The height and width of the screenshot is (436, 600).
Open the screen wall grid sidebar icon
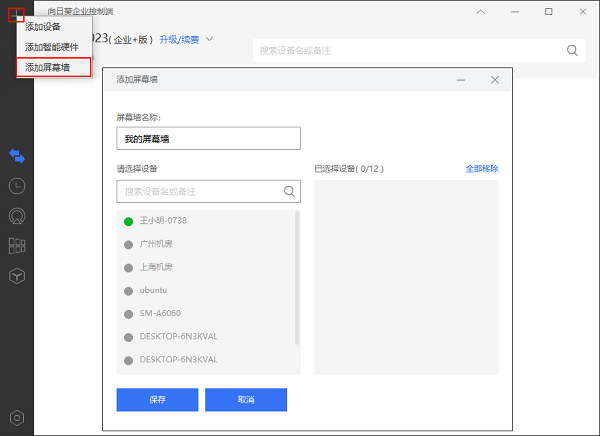point(17,246)
